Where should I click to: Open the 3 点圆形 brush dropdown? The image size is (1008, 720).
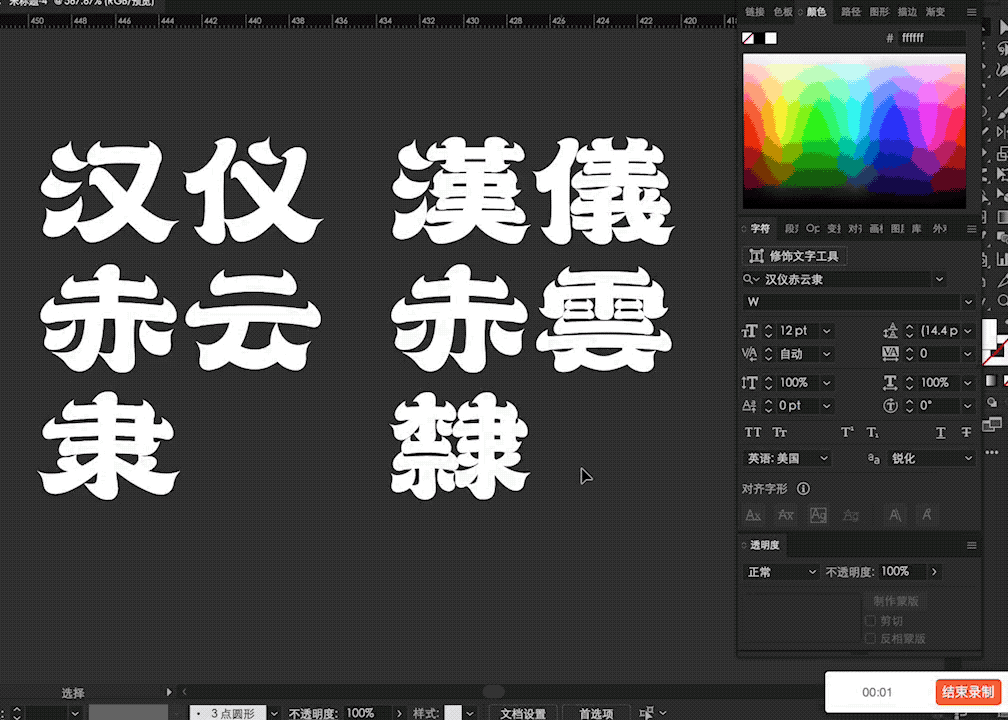coord(274,713)
